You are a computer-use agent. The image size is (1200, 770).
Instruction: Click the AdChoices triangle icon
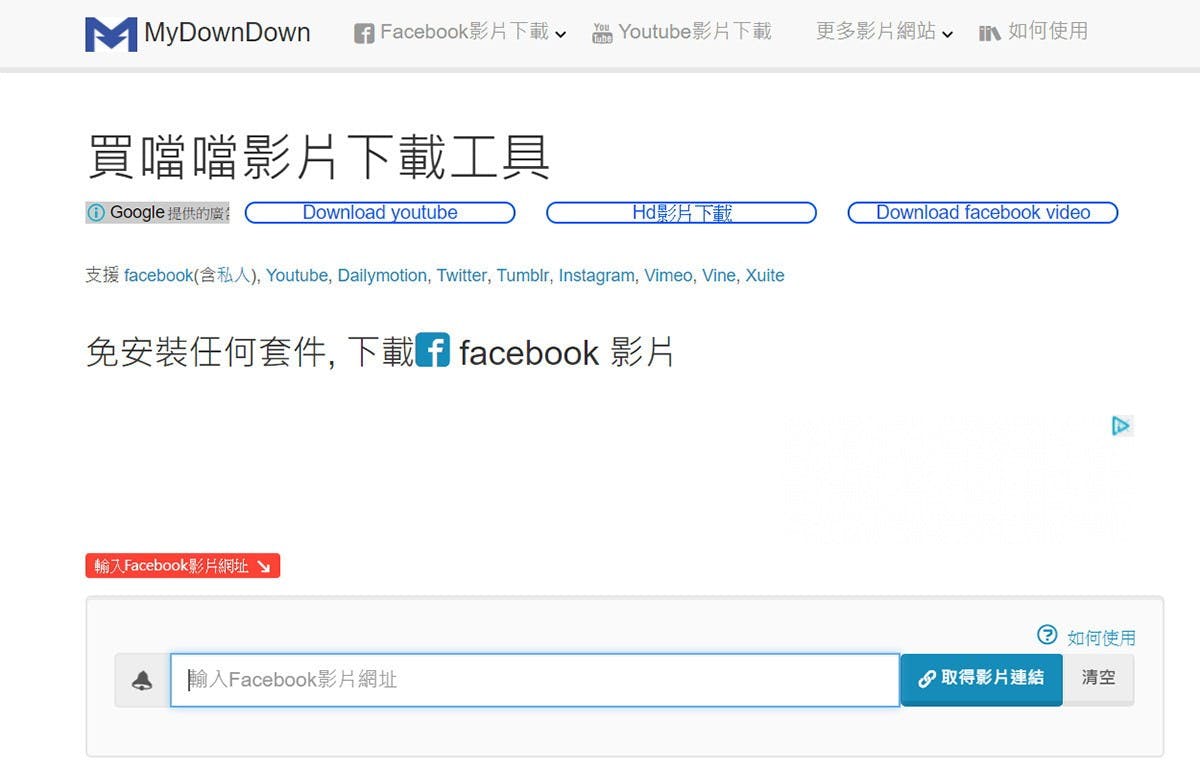(1121, 426)
